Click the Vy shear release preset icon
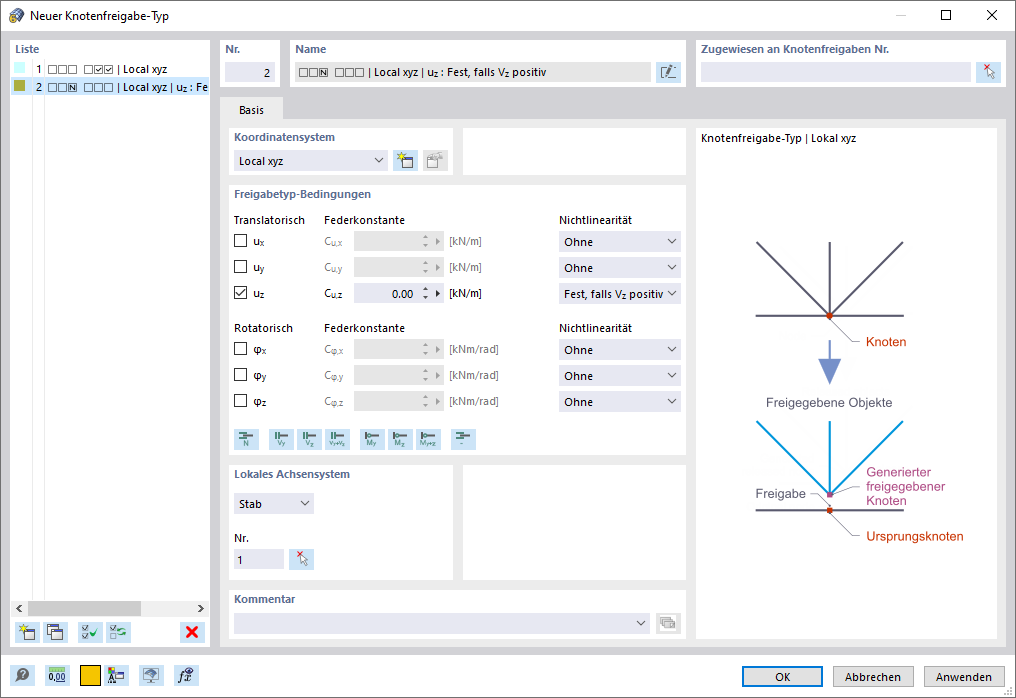 click(281, 439)
